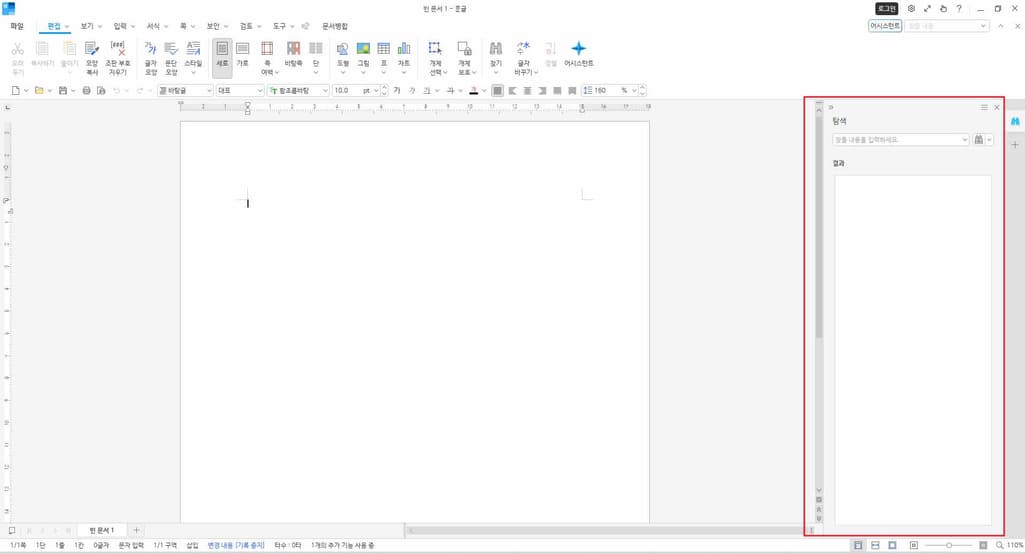Switch to the 입력 menu tab
This screenshot has width=1025, height=554.
coord(120,26)
